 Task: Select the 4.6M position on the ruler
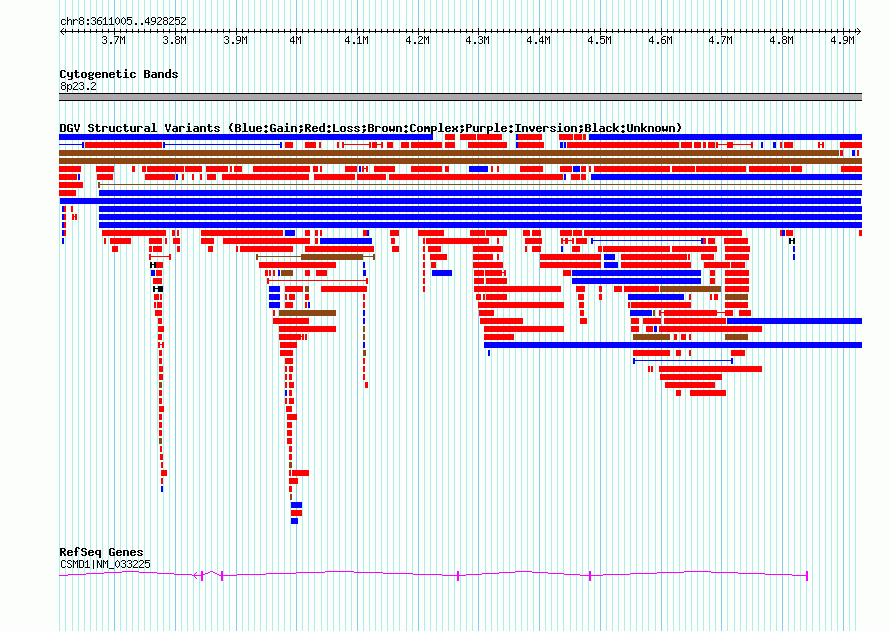coord(660,40)
